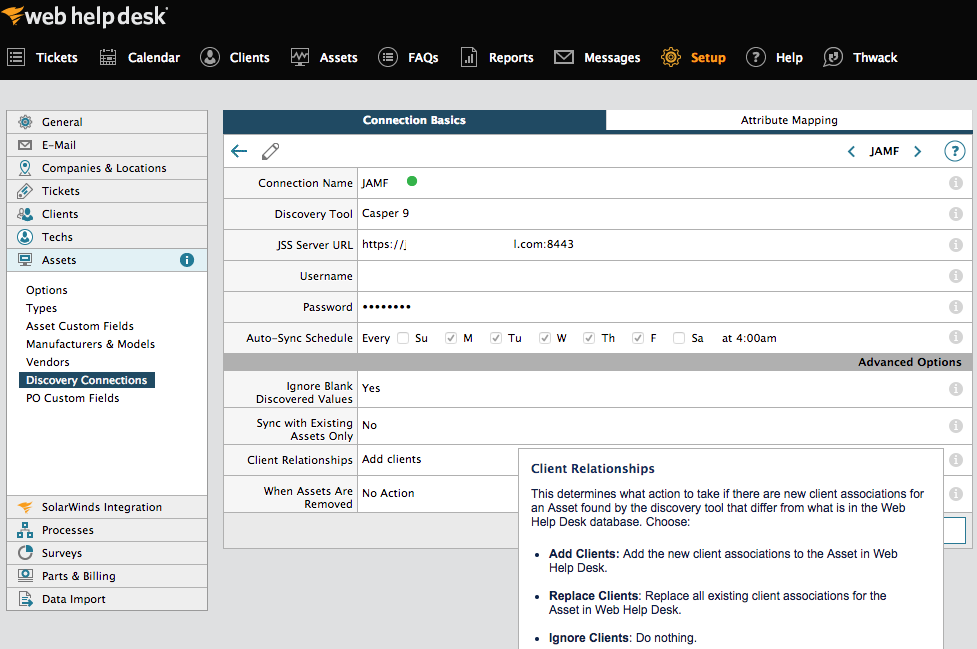977x649 pixels.
Task: Open Techs setup section in sidebar
Action: (107, 237)
